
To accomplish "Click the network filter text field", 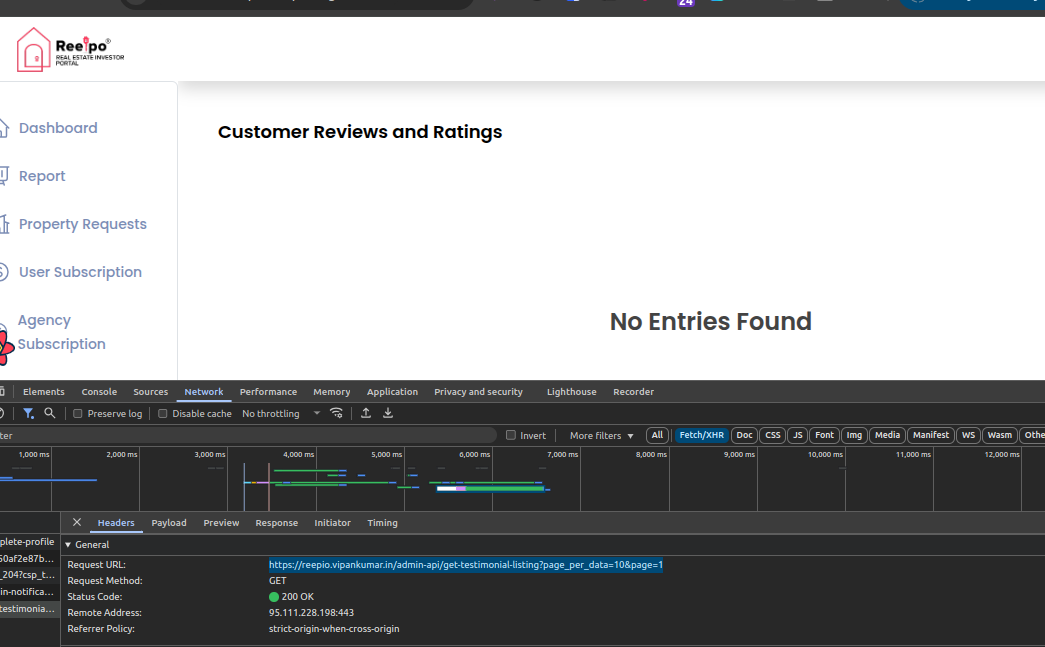I will tap(250, 436).
